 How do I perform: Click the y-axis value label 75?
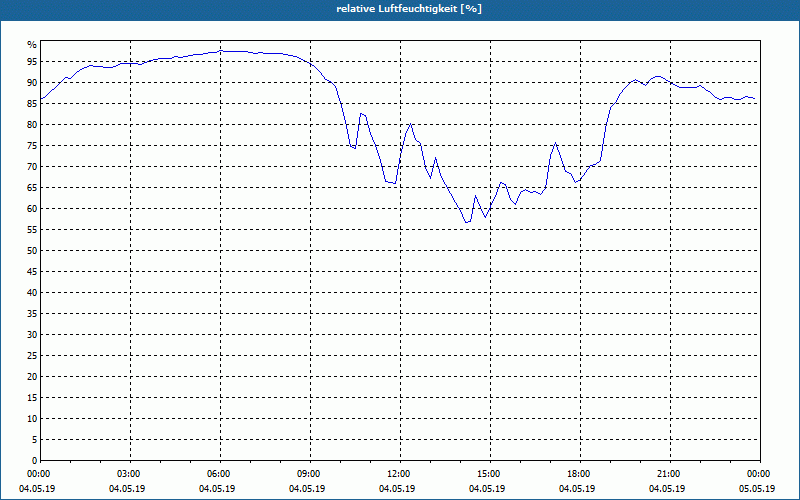point(32,145)
